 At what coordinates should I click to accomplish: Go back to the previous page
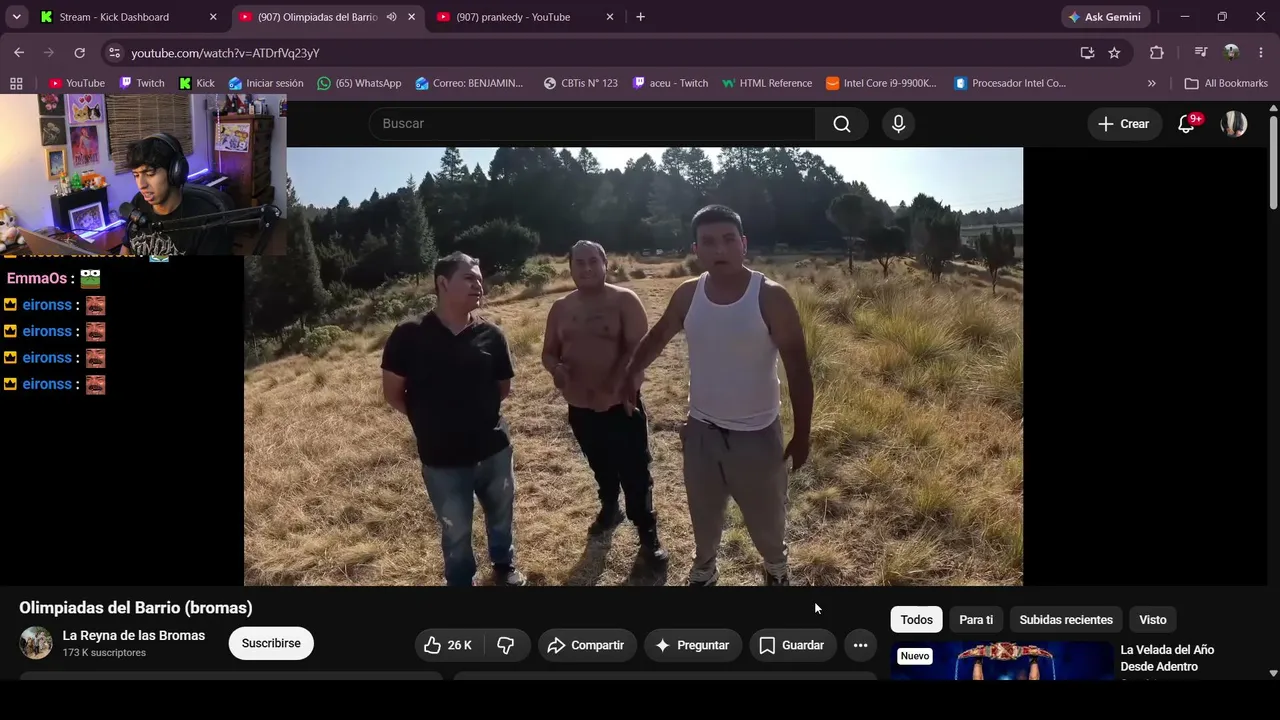click(19, 53)
